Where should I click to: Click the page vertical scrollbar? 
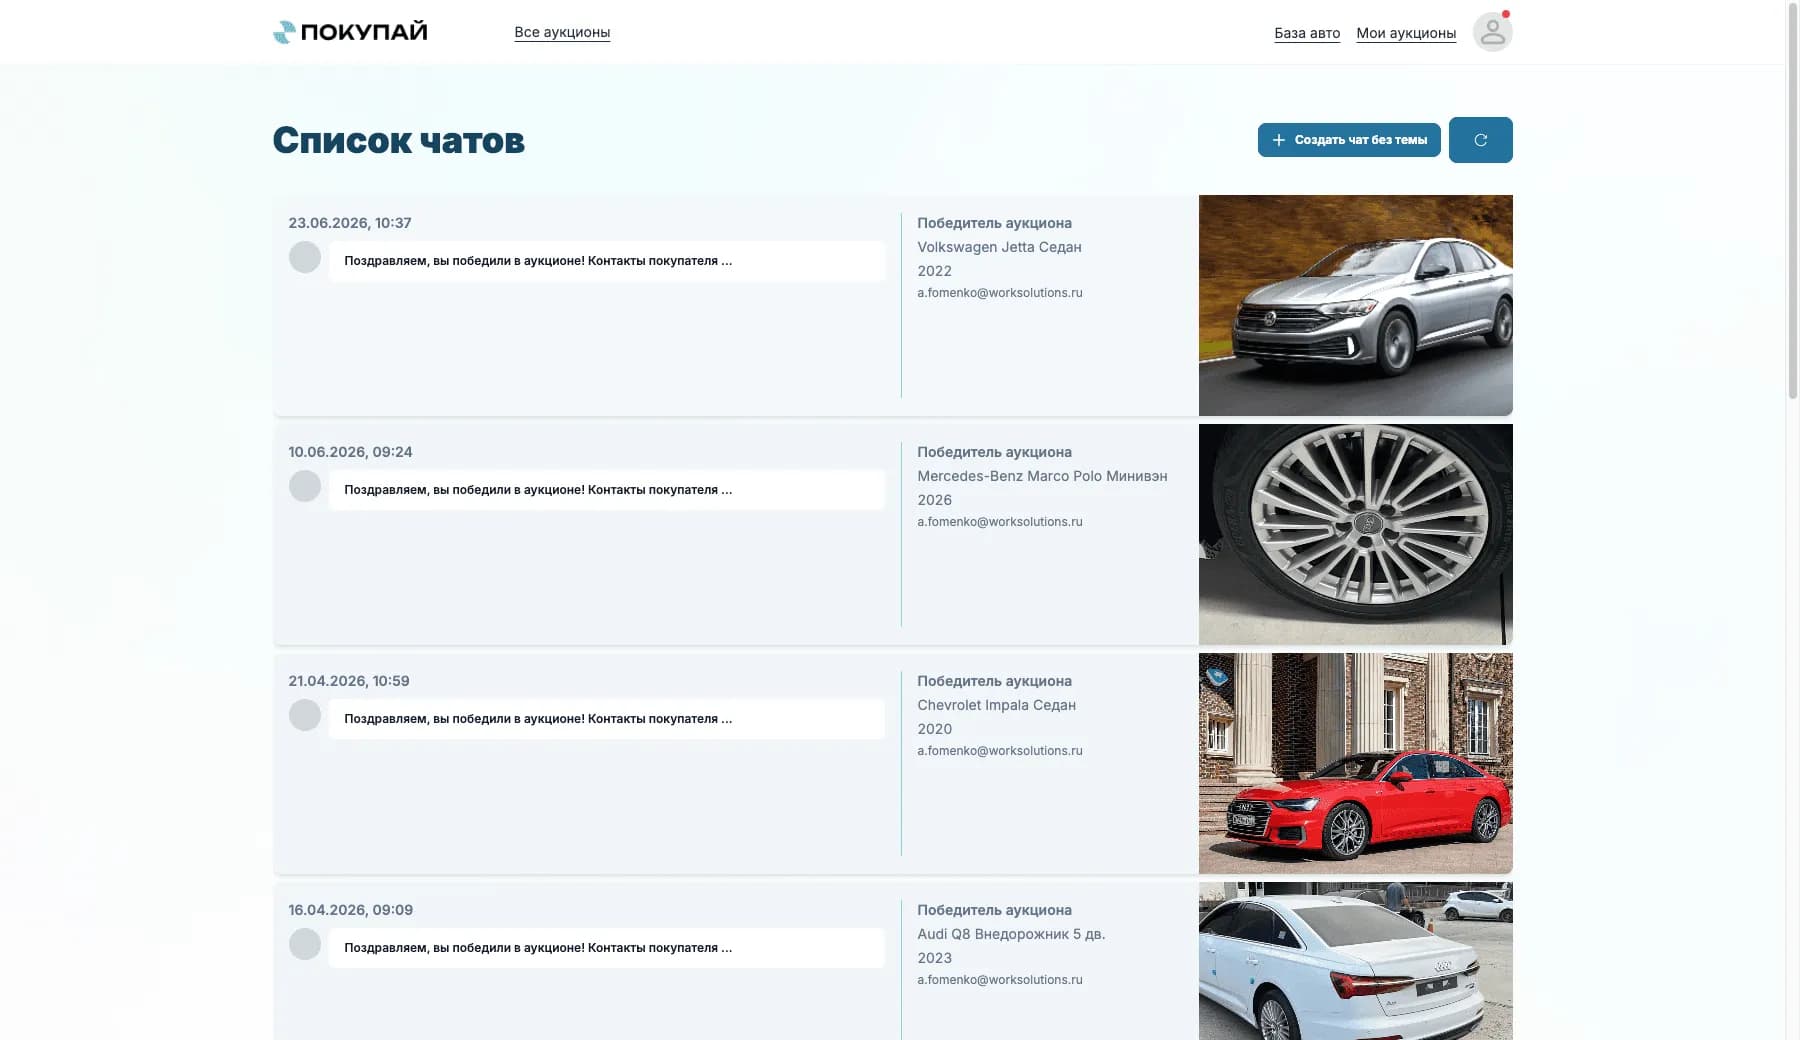(1792, 200)
